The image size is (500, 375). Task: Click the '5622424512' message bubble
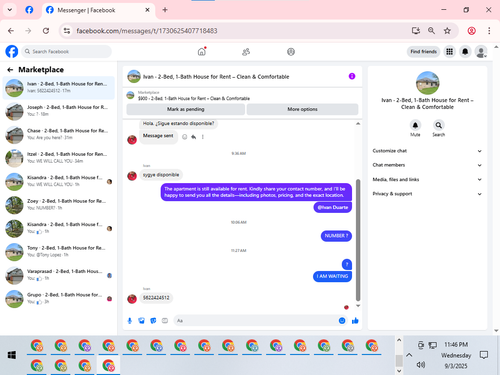tap(156, 298)
